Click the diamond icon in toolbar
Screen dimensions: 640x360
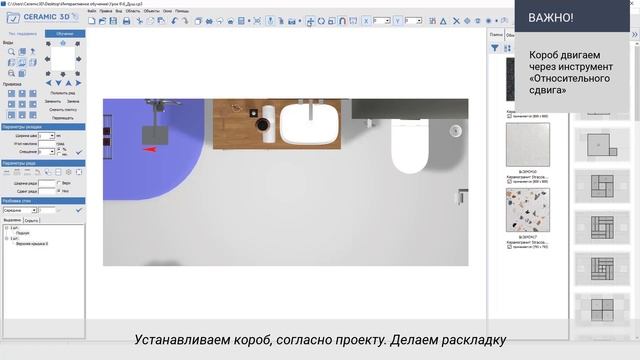coord(467,21)
